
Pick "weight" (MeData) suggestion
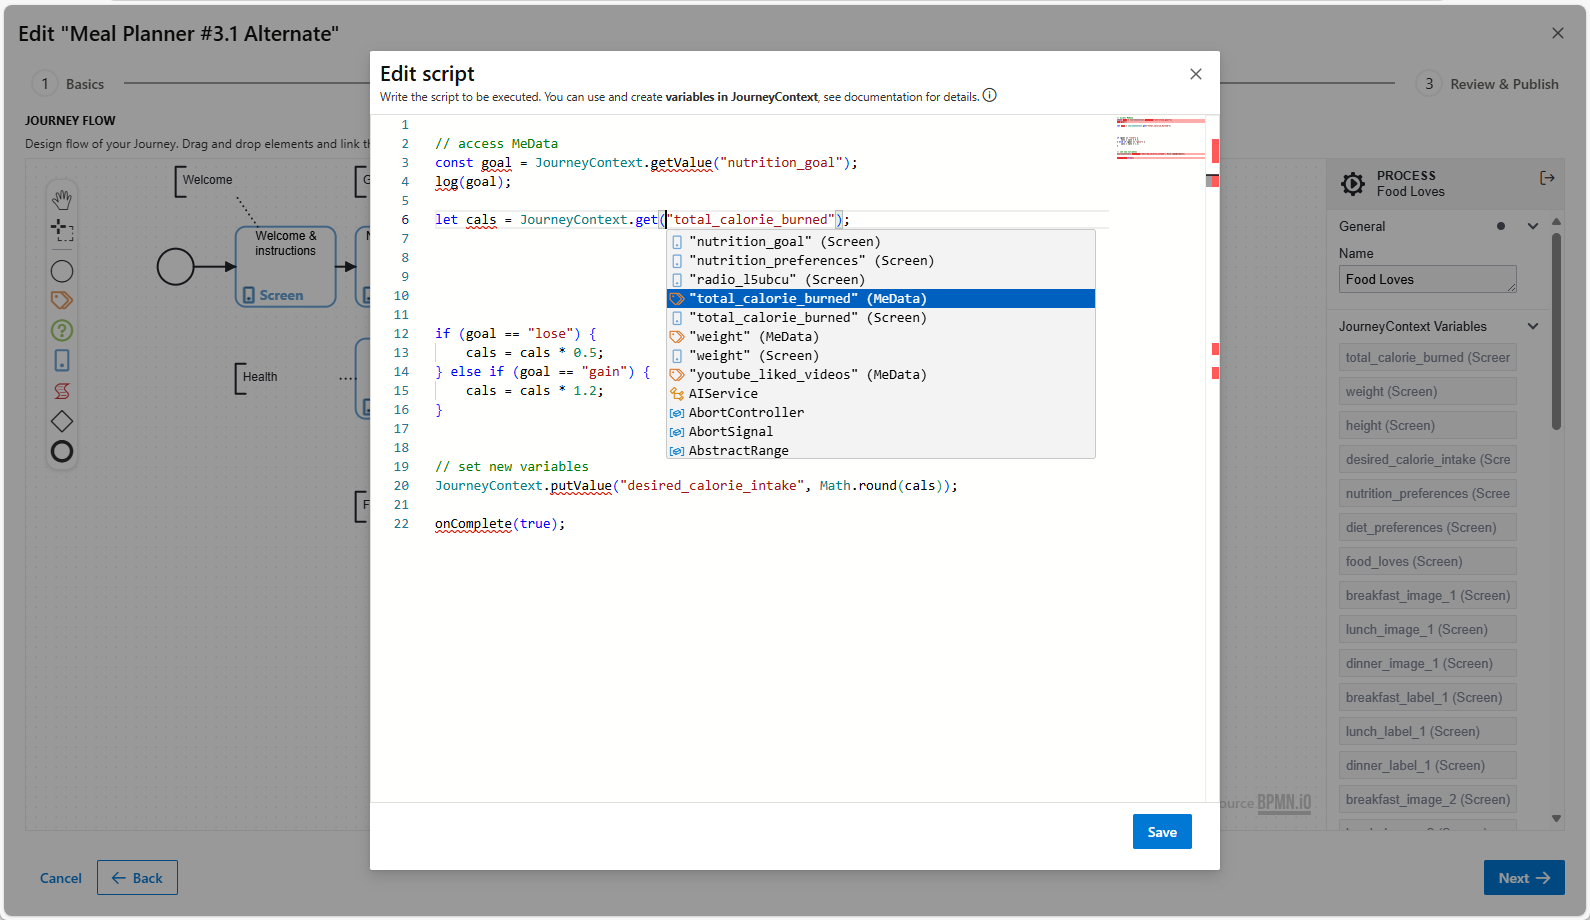881,336
